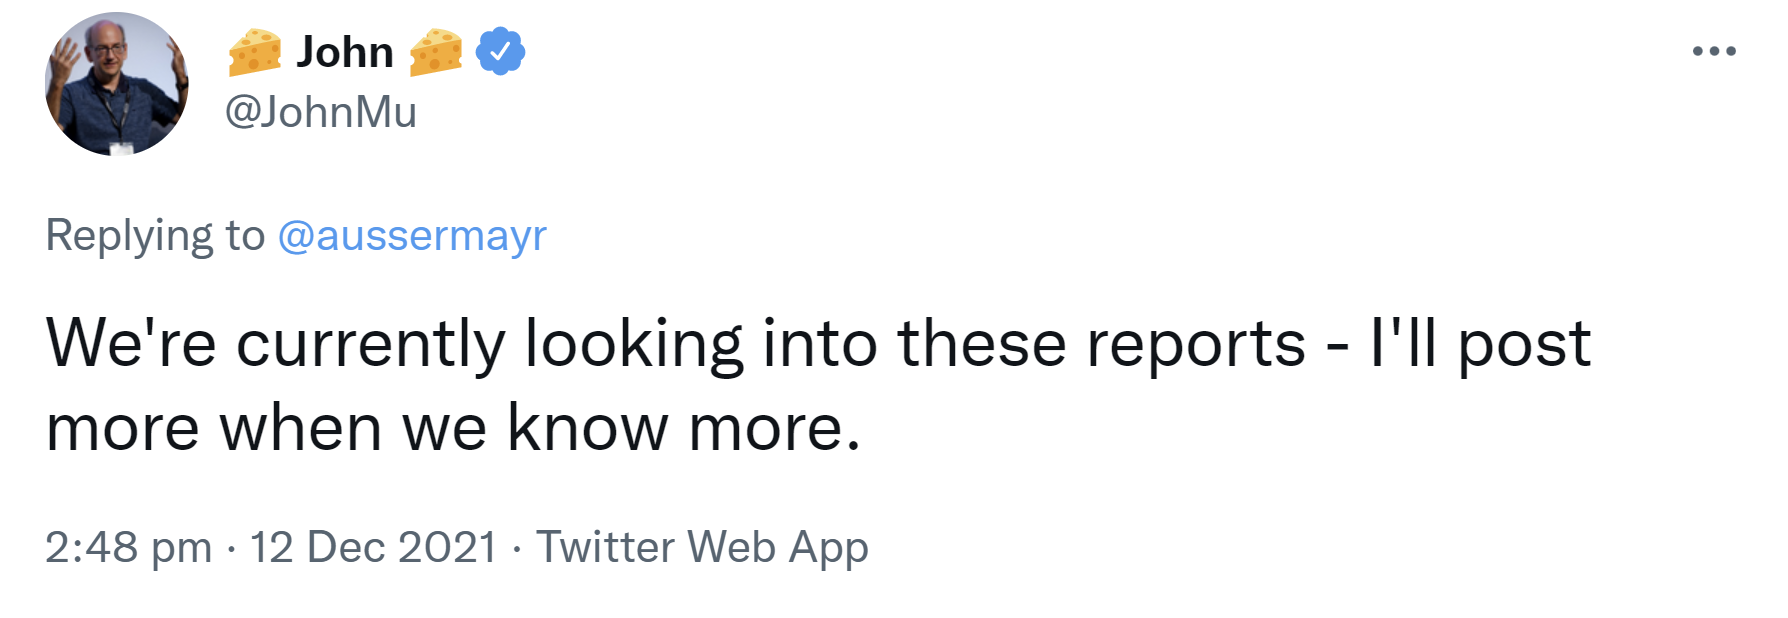Image resolution: width=1788 pixels, height=618 pixels.
Task: Open the @JohnMu handle
Action: [320, 112]
